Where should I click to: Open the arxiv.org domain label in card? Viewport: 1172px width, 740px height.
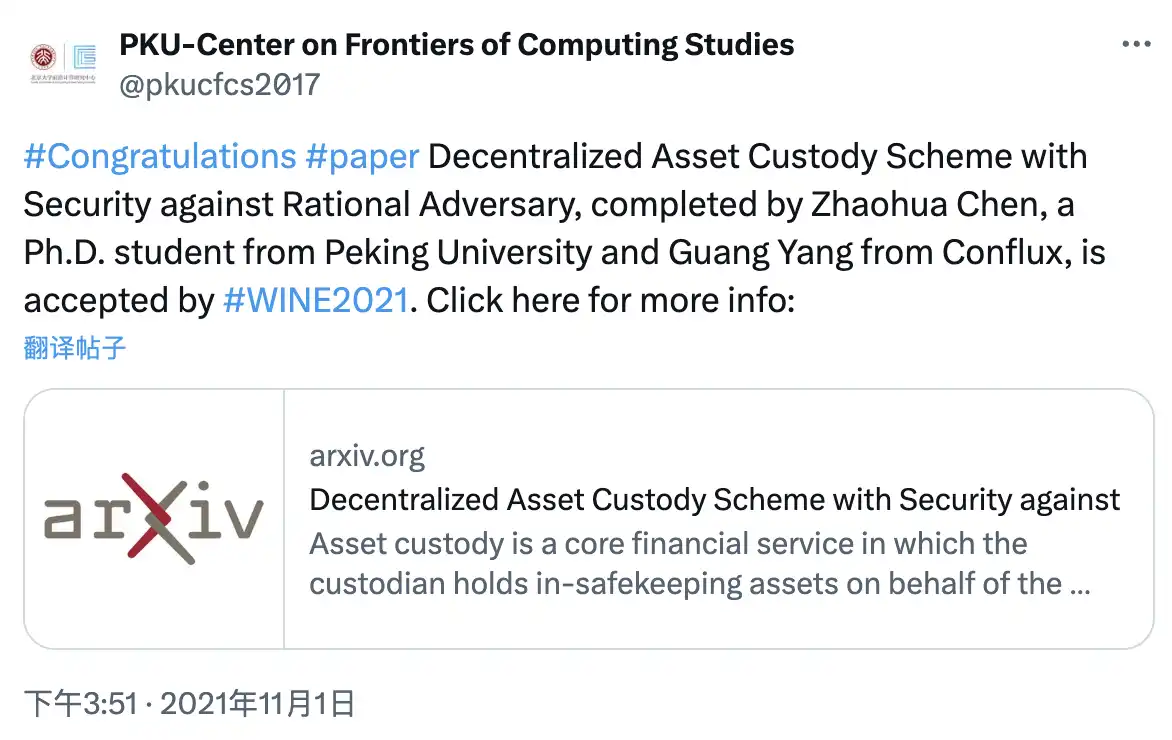[367, 455]
